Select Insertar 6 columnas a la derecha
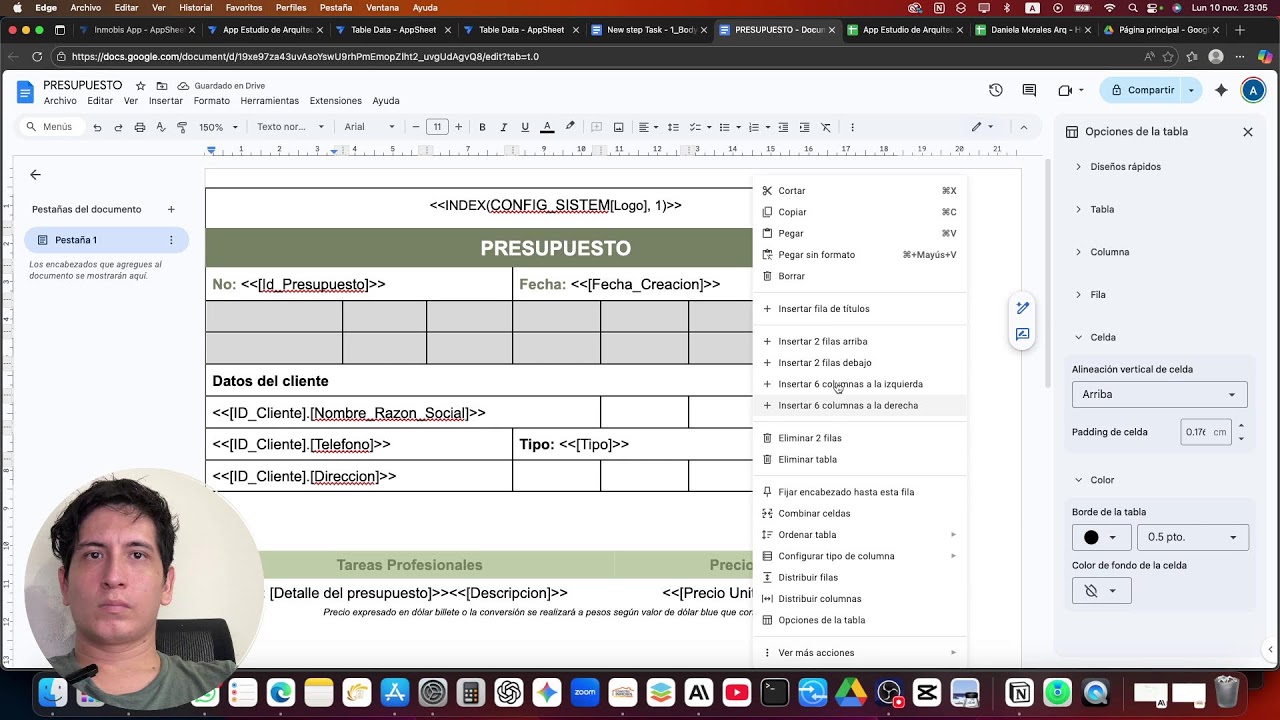The width and height of the screenshot is (1280, 720). point(860,405)
